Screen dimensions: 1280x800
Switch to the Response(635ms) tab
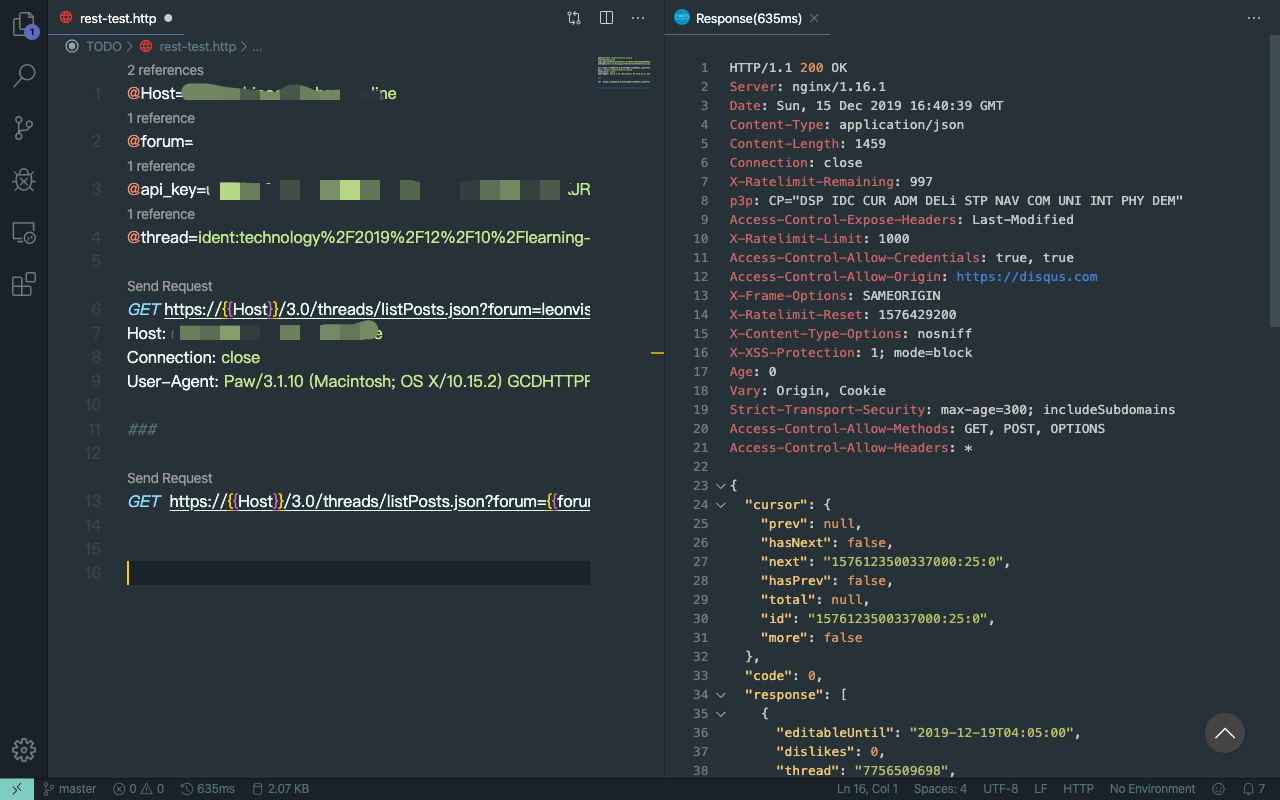click(748, 18)
